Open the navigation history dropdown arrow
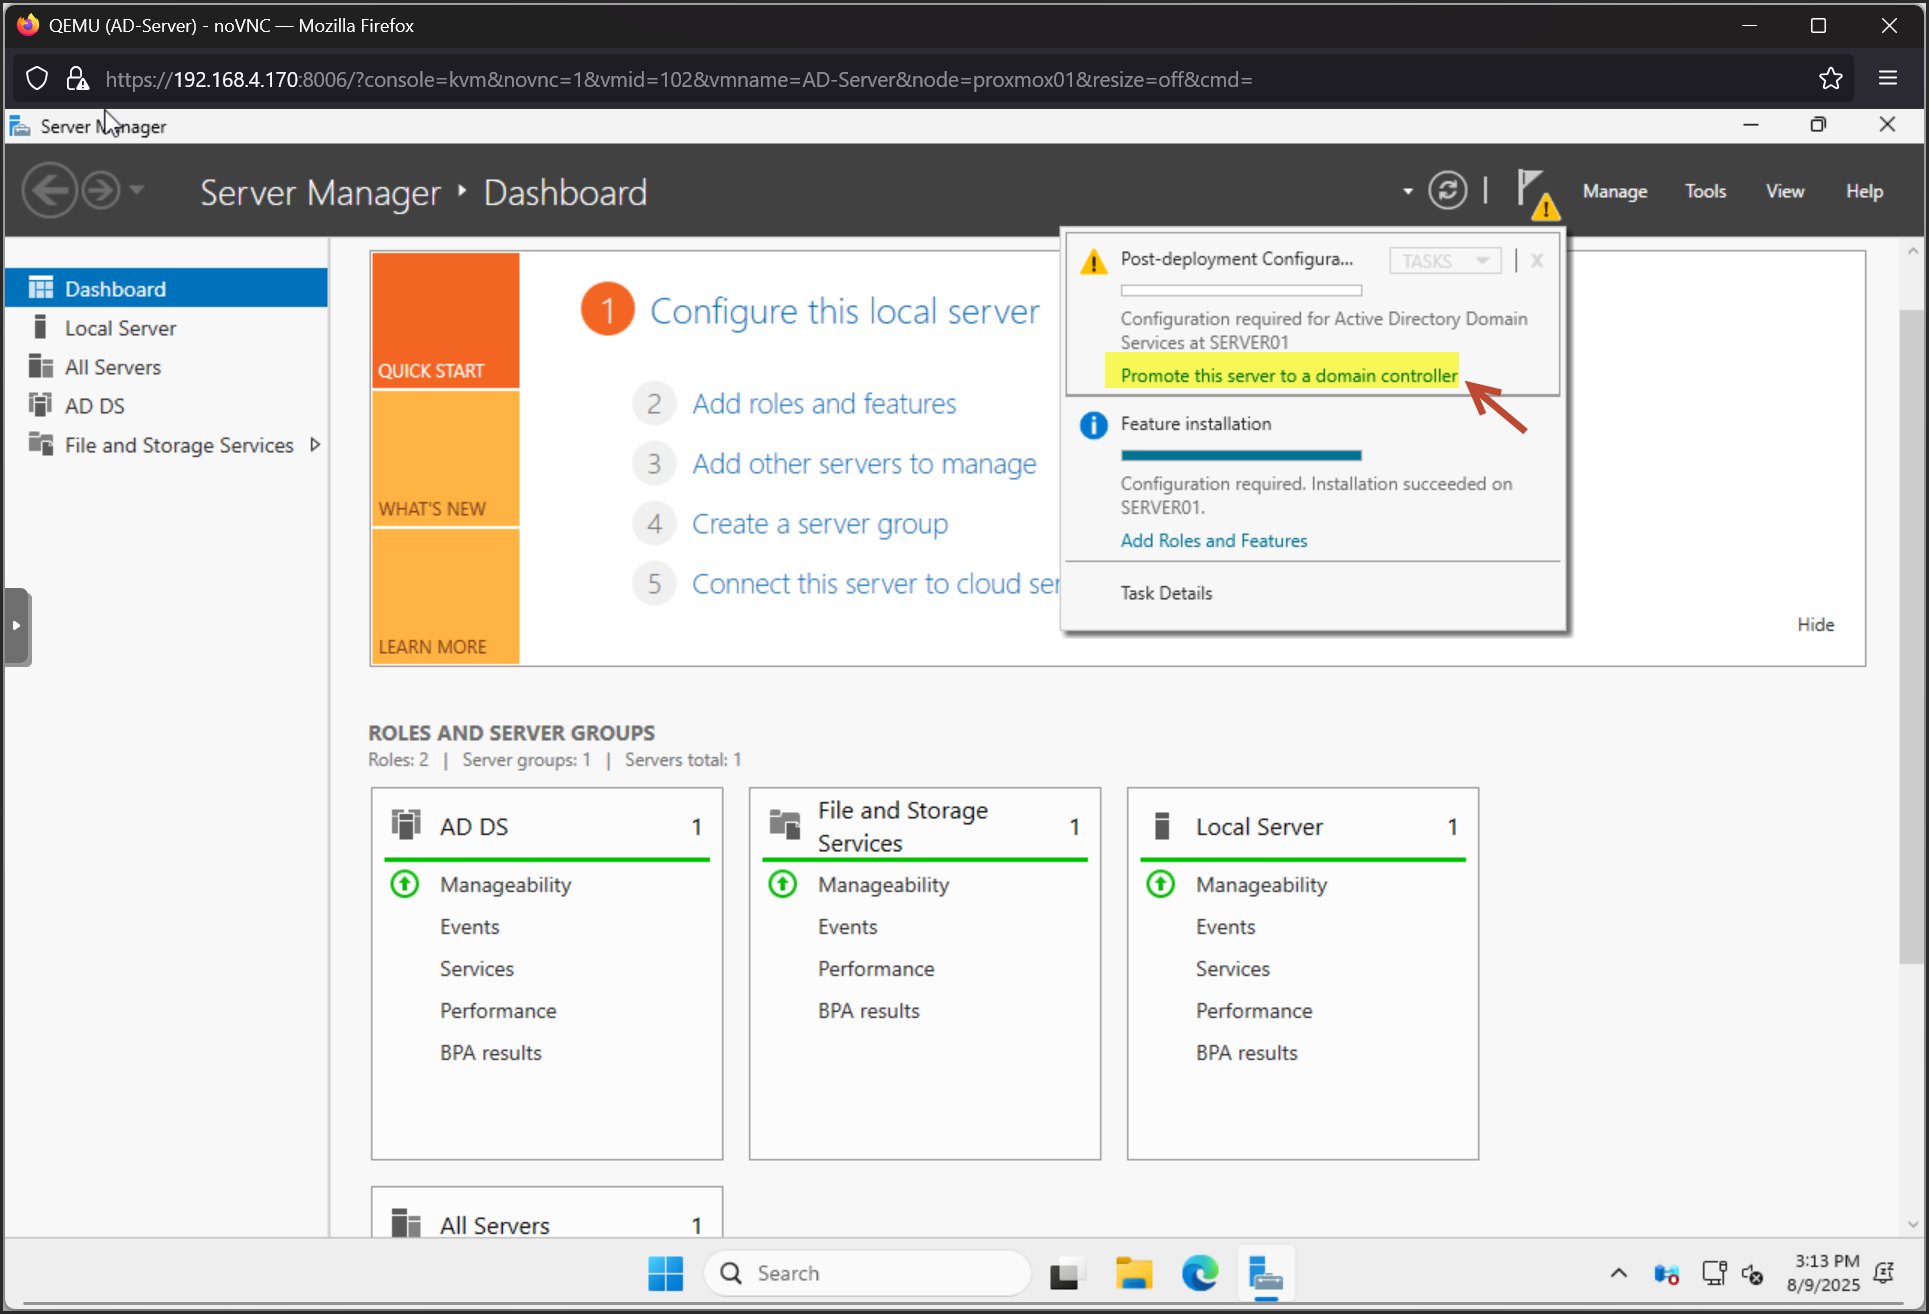1929x1314 pixels. click(137, 190)
